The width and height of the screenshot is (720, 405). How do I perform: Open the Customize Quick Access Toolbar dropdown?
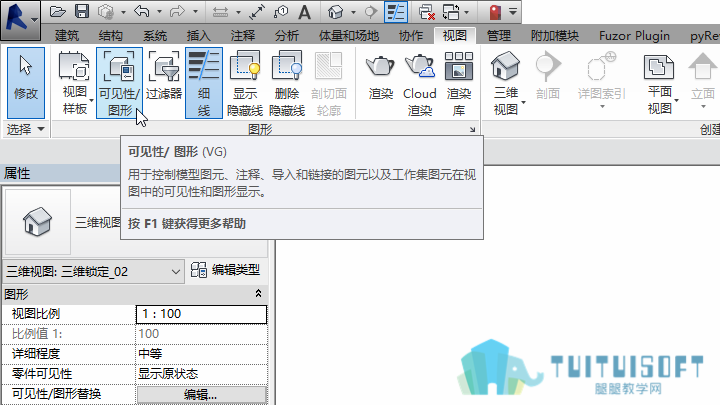click(513, 11)
